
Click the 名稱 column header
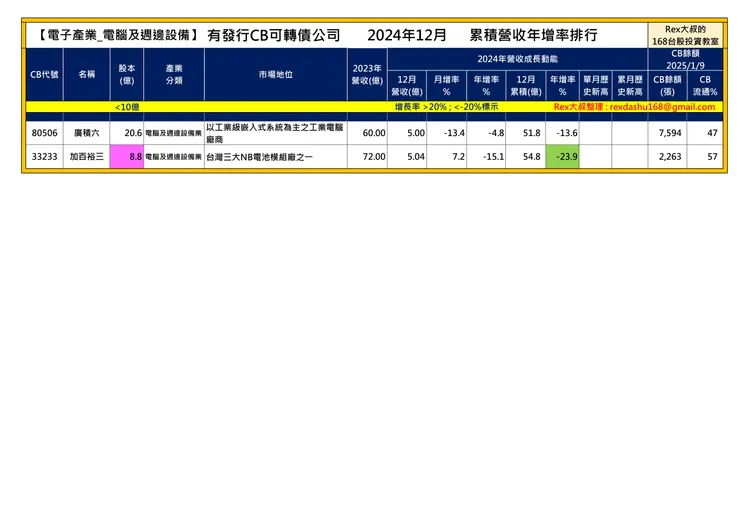coord(86,75)
